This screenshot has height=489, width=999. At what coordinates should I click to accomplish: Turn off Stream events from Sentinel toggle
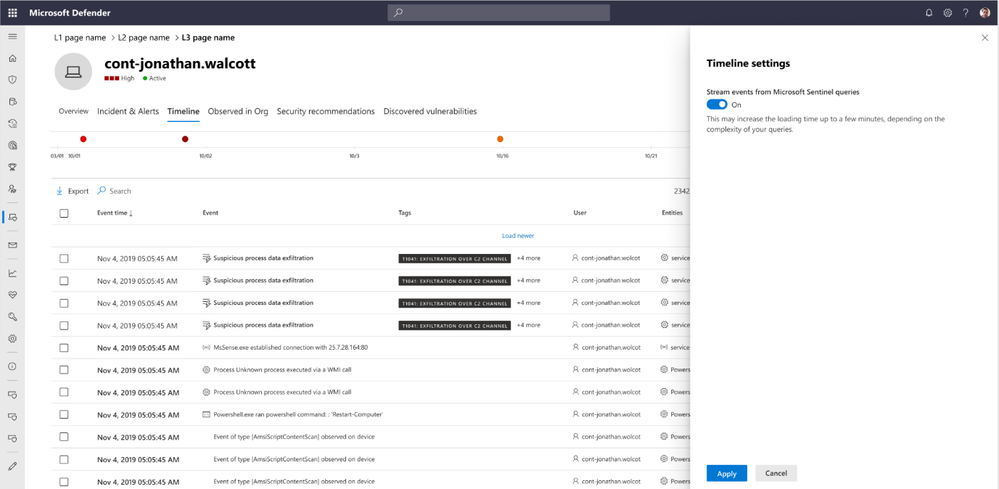click(717, 104)
